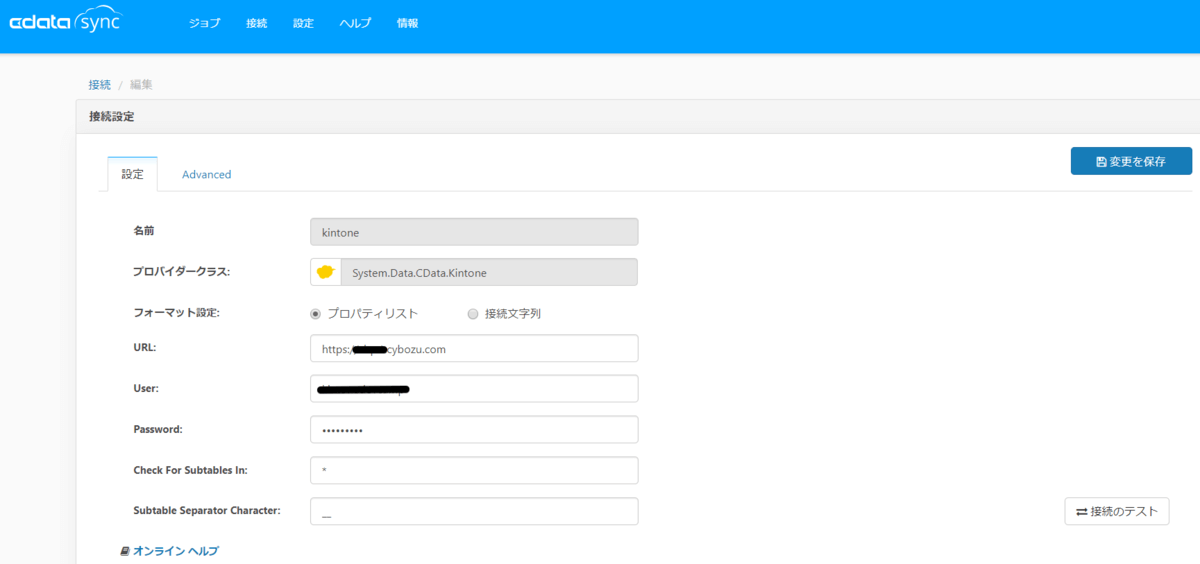This screenshot has width=1200, height=564.
Task: Open the 情報 menu
Action: pyautogui.click(x=407, y=23)
